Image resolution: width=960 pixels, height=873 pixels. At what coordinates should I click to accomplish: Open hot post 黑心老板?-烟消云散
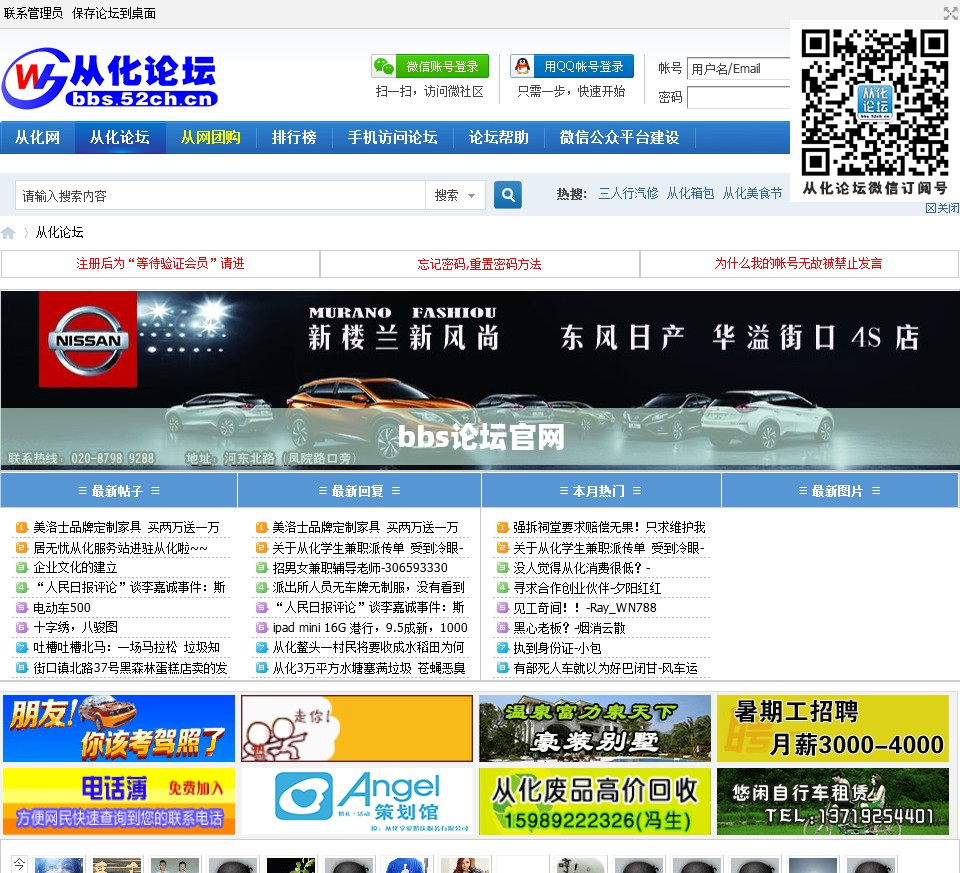pyautogui.click(x=569, y=628)
